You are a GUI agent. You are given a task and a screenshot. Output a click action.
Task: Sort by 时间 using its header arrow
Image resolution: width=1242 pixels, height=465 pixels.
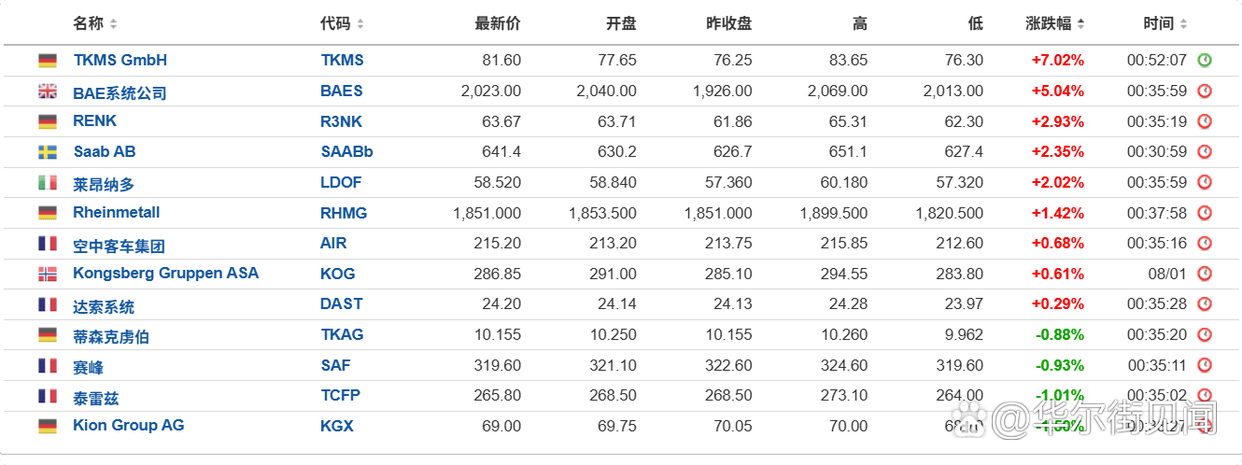1183,24
